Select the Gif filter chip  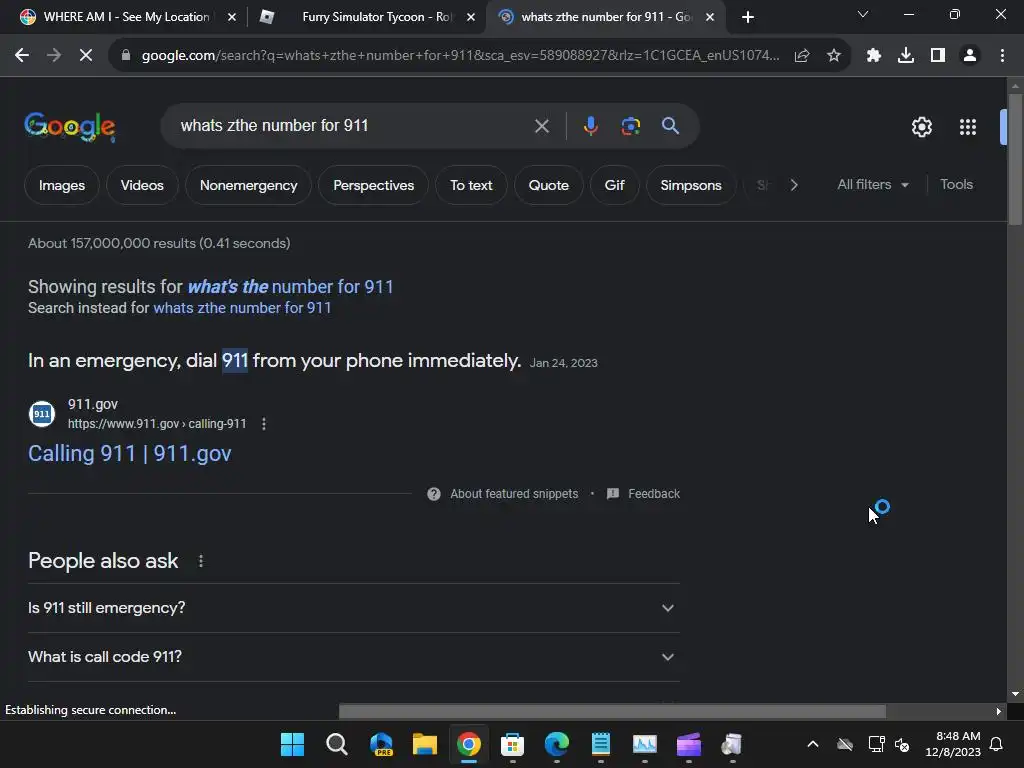[615, 185]
